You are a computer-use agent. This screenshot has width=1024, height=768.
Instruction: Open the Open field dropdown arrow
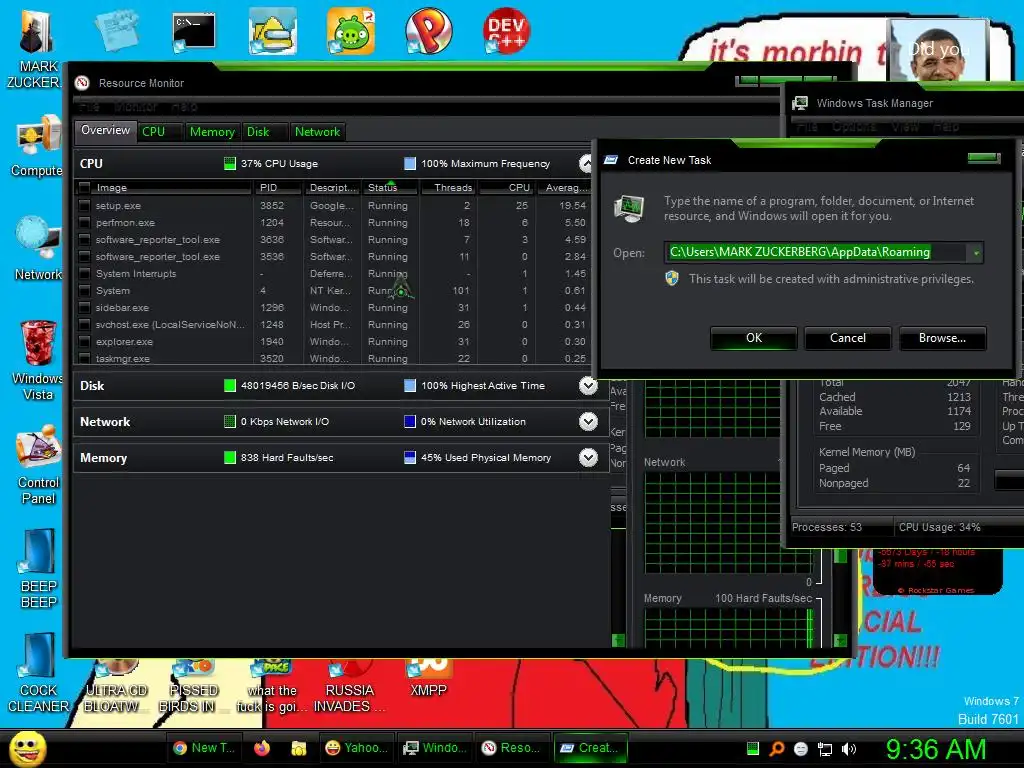(x=976, y=252)
